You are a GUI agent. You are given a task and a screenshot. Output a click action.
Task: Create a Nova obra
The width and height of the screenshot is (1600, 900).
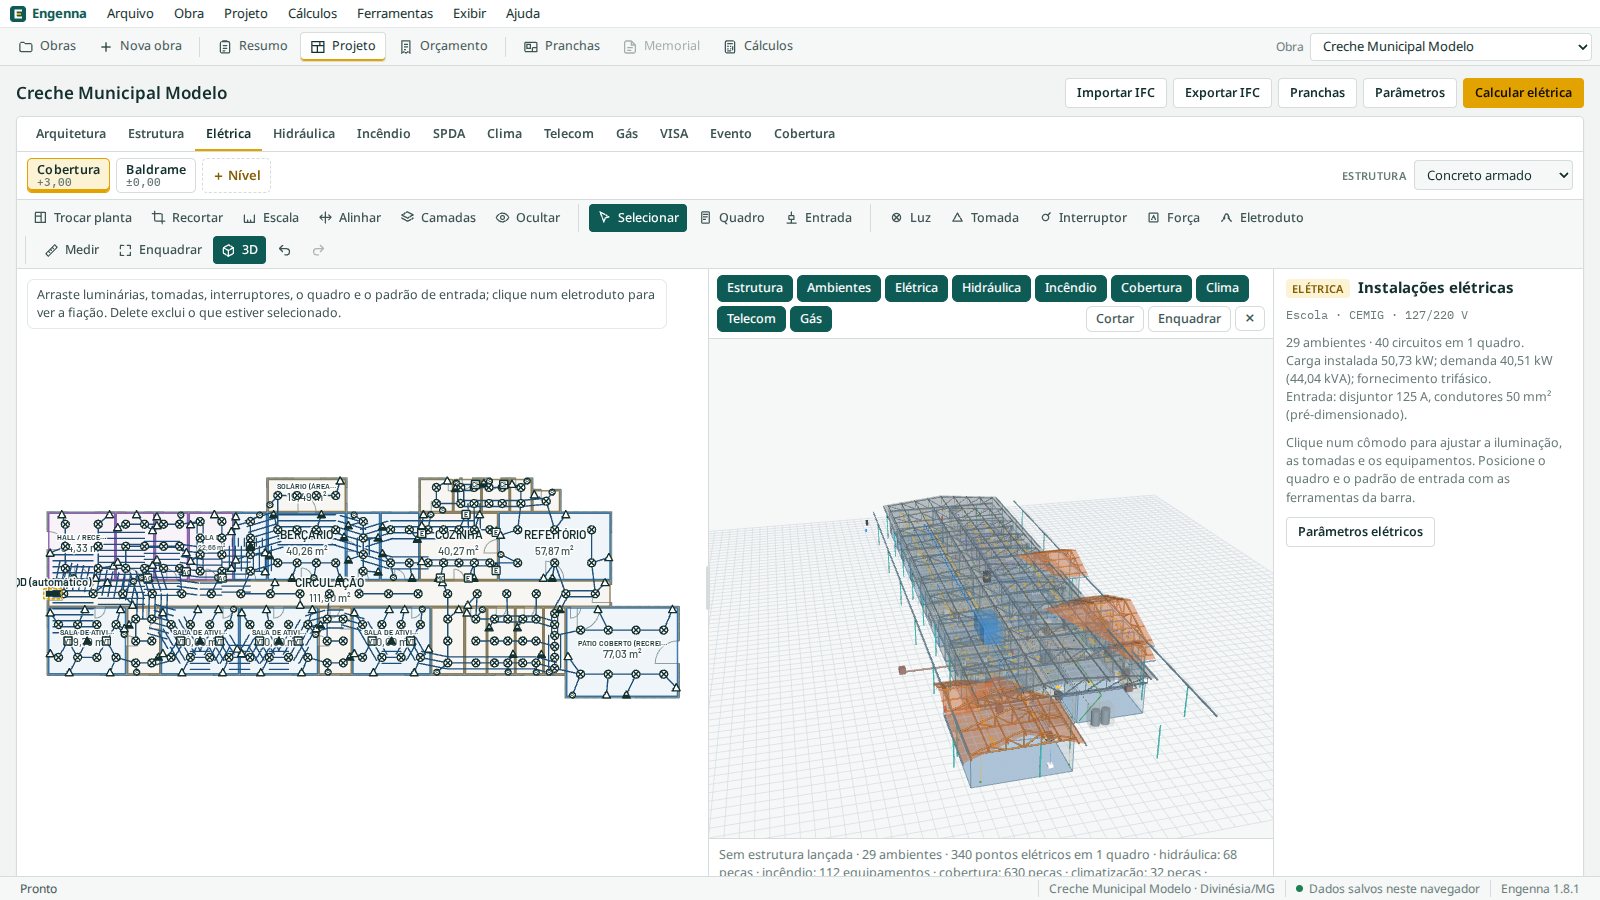141,46
